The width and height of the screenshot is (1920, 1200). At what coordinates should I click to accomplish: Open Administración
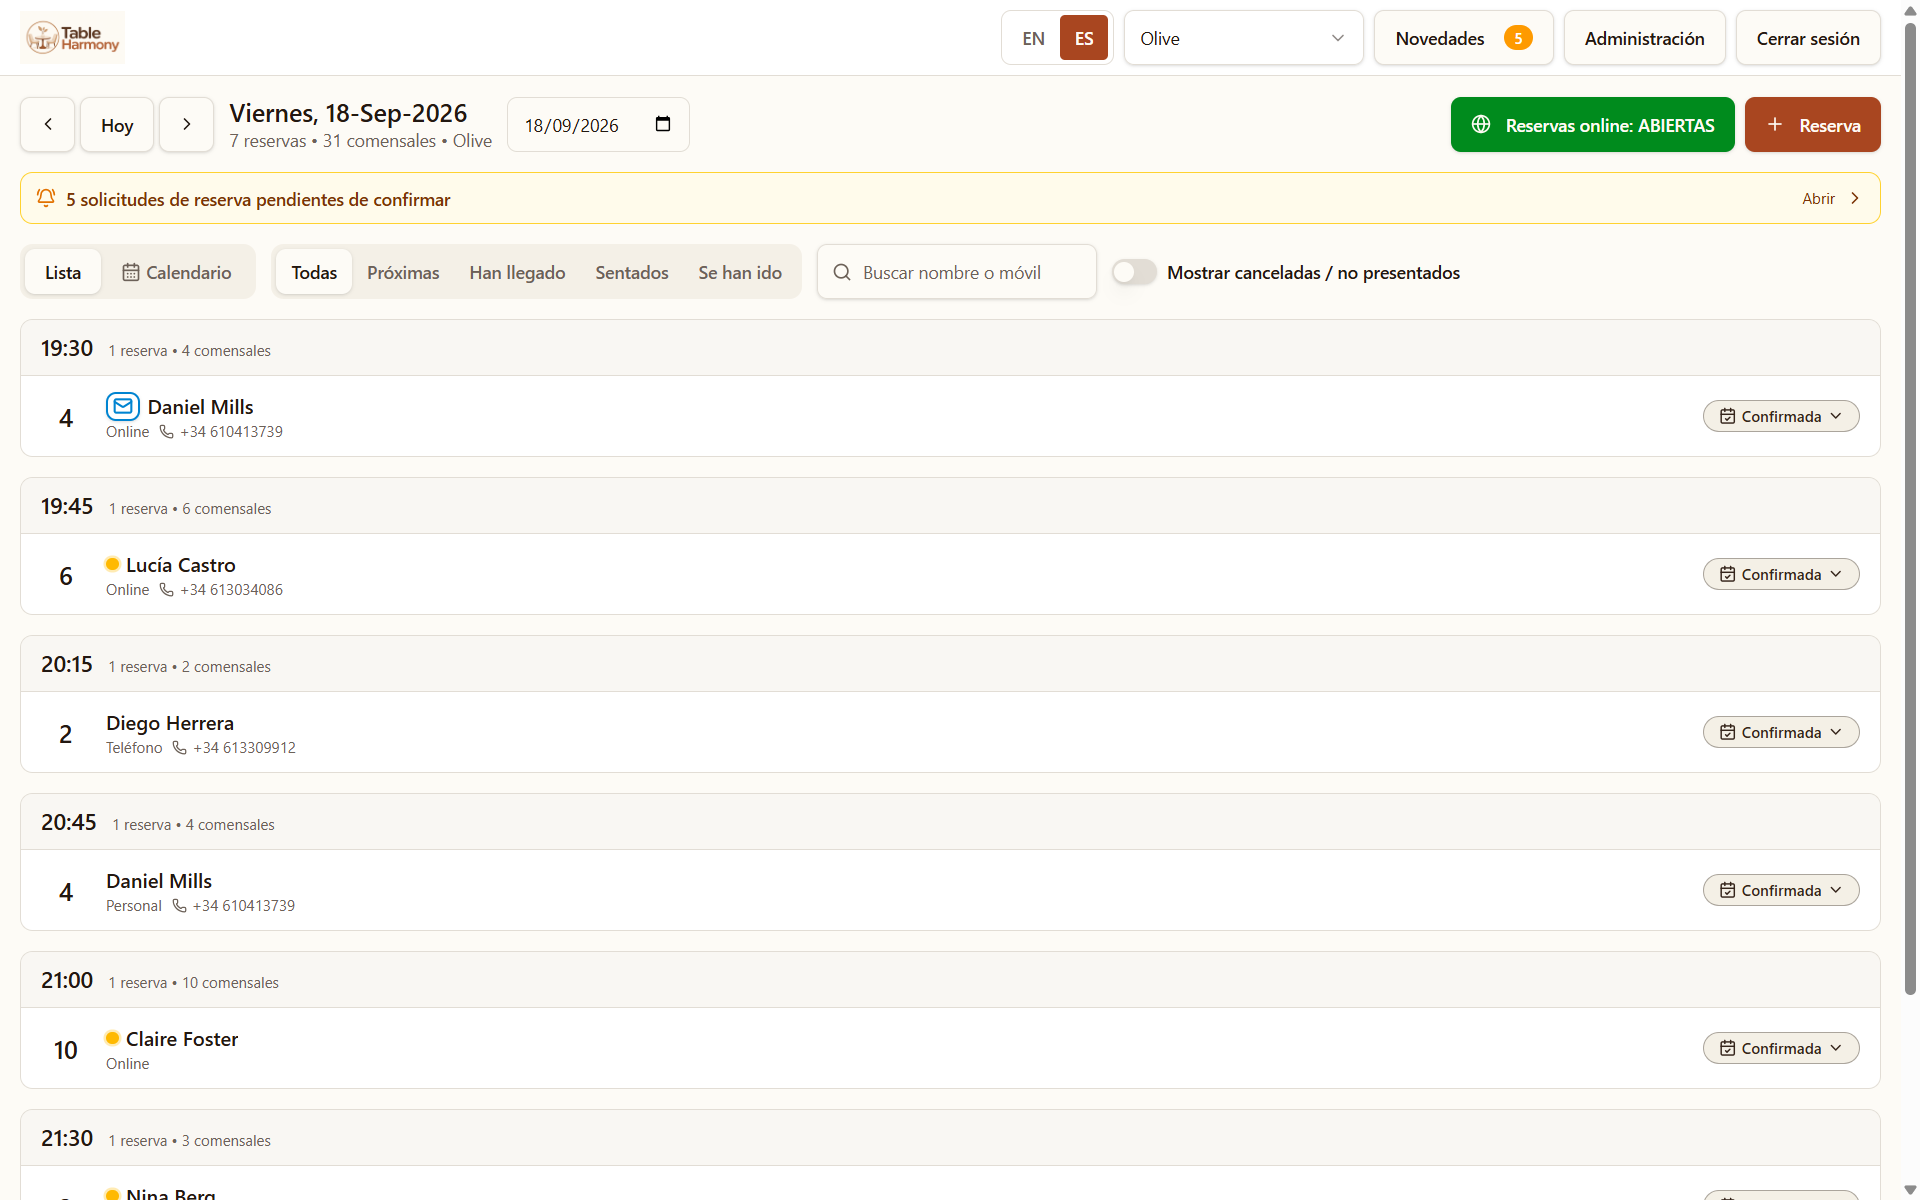point(1644,38)
